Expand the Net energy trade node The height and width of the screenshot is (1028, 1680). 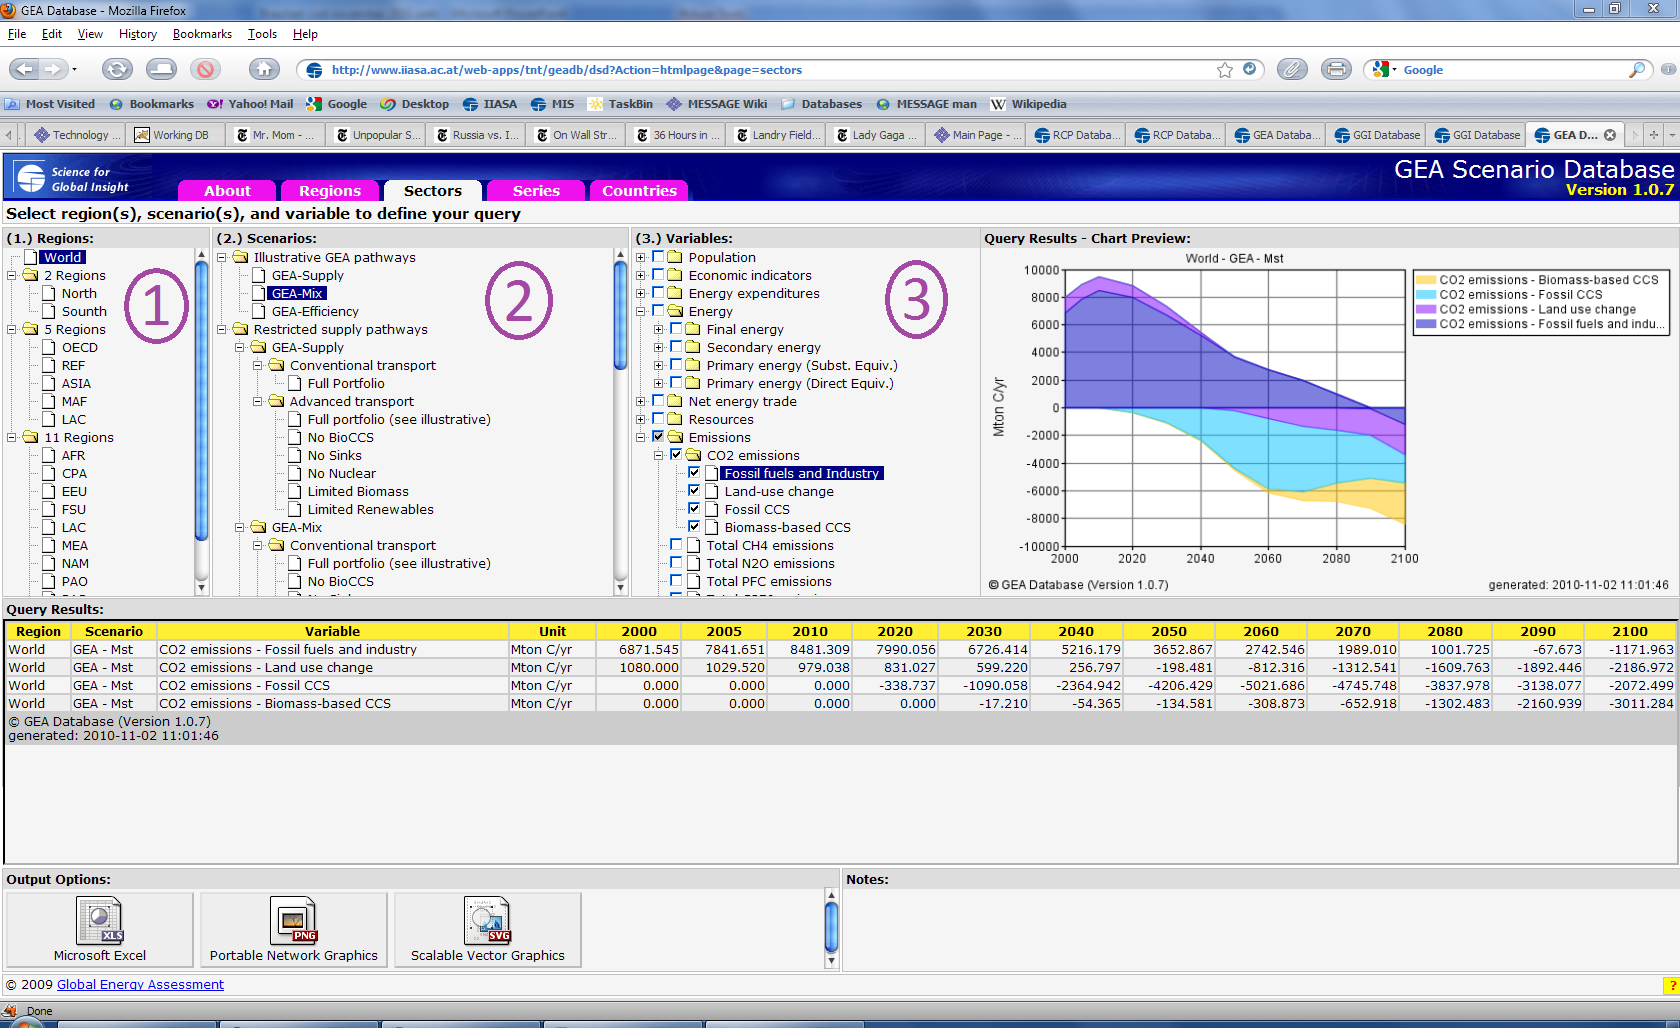(641, 402)
